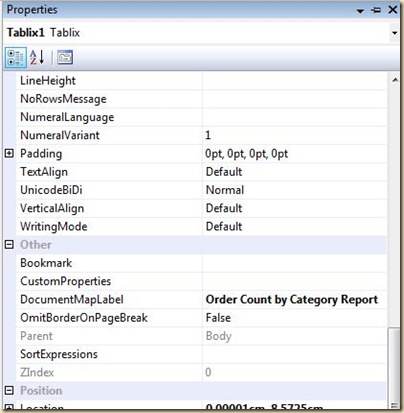Screen dimensions: 404x413
Task: Click the OmitBorderOnPageBreak False value
Action: tap(218, 317)
